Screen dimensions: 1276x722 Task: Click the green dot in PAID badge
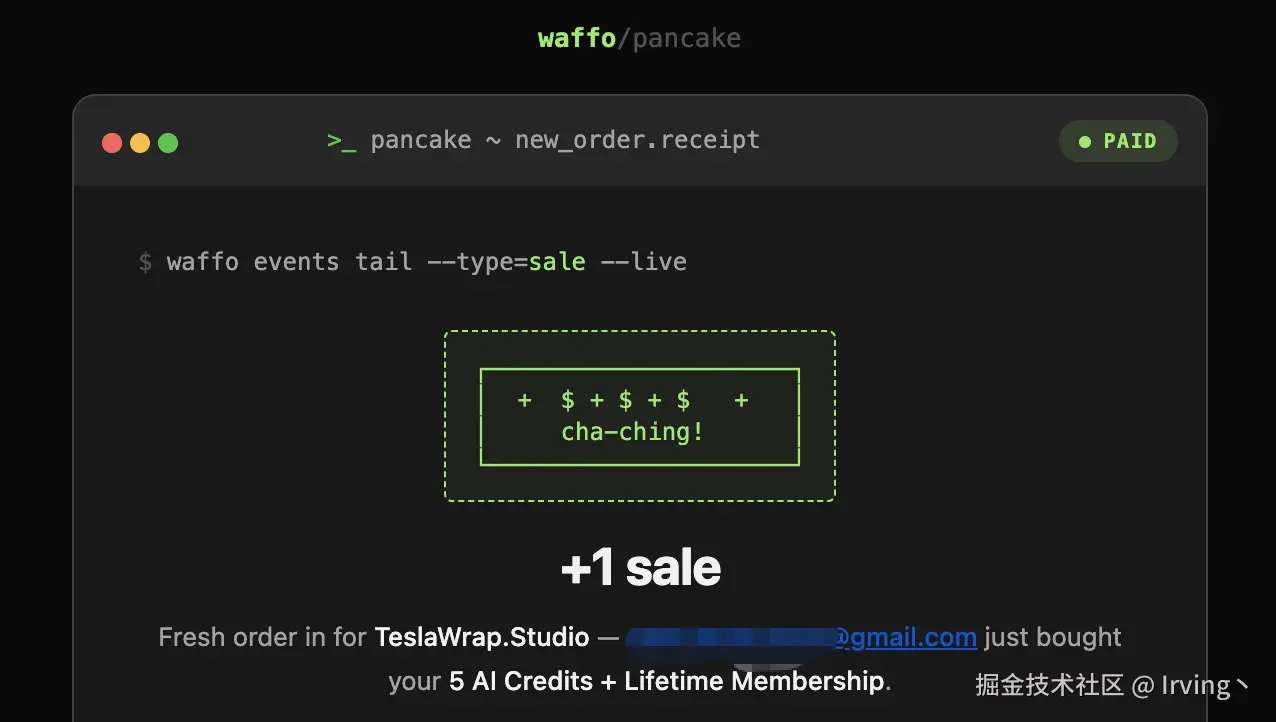(1085, 142)
